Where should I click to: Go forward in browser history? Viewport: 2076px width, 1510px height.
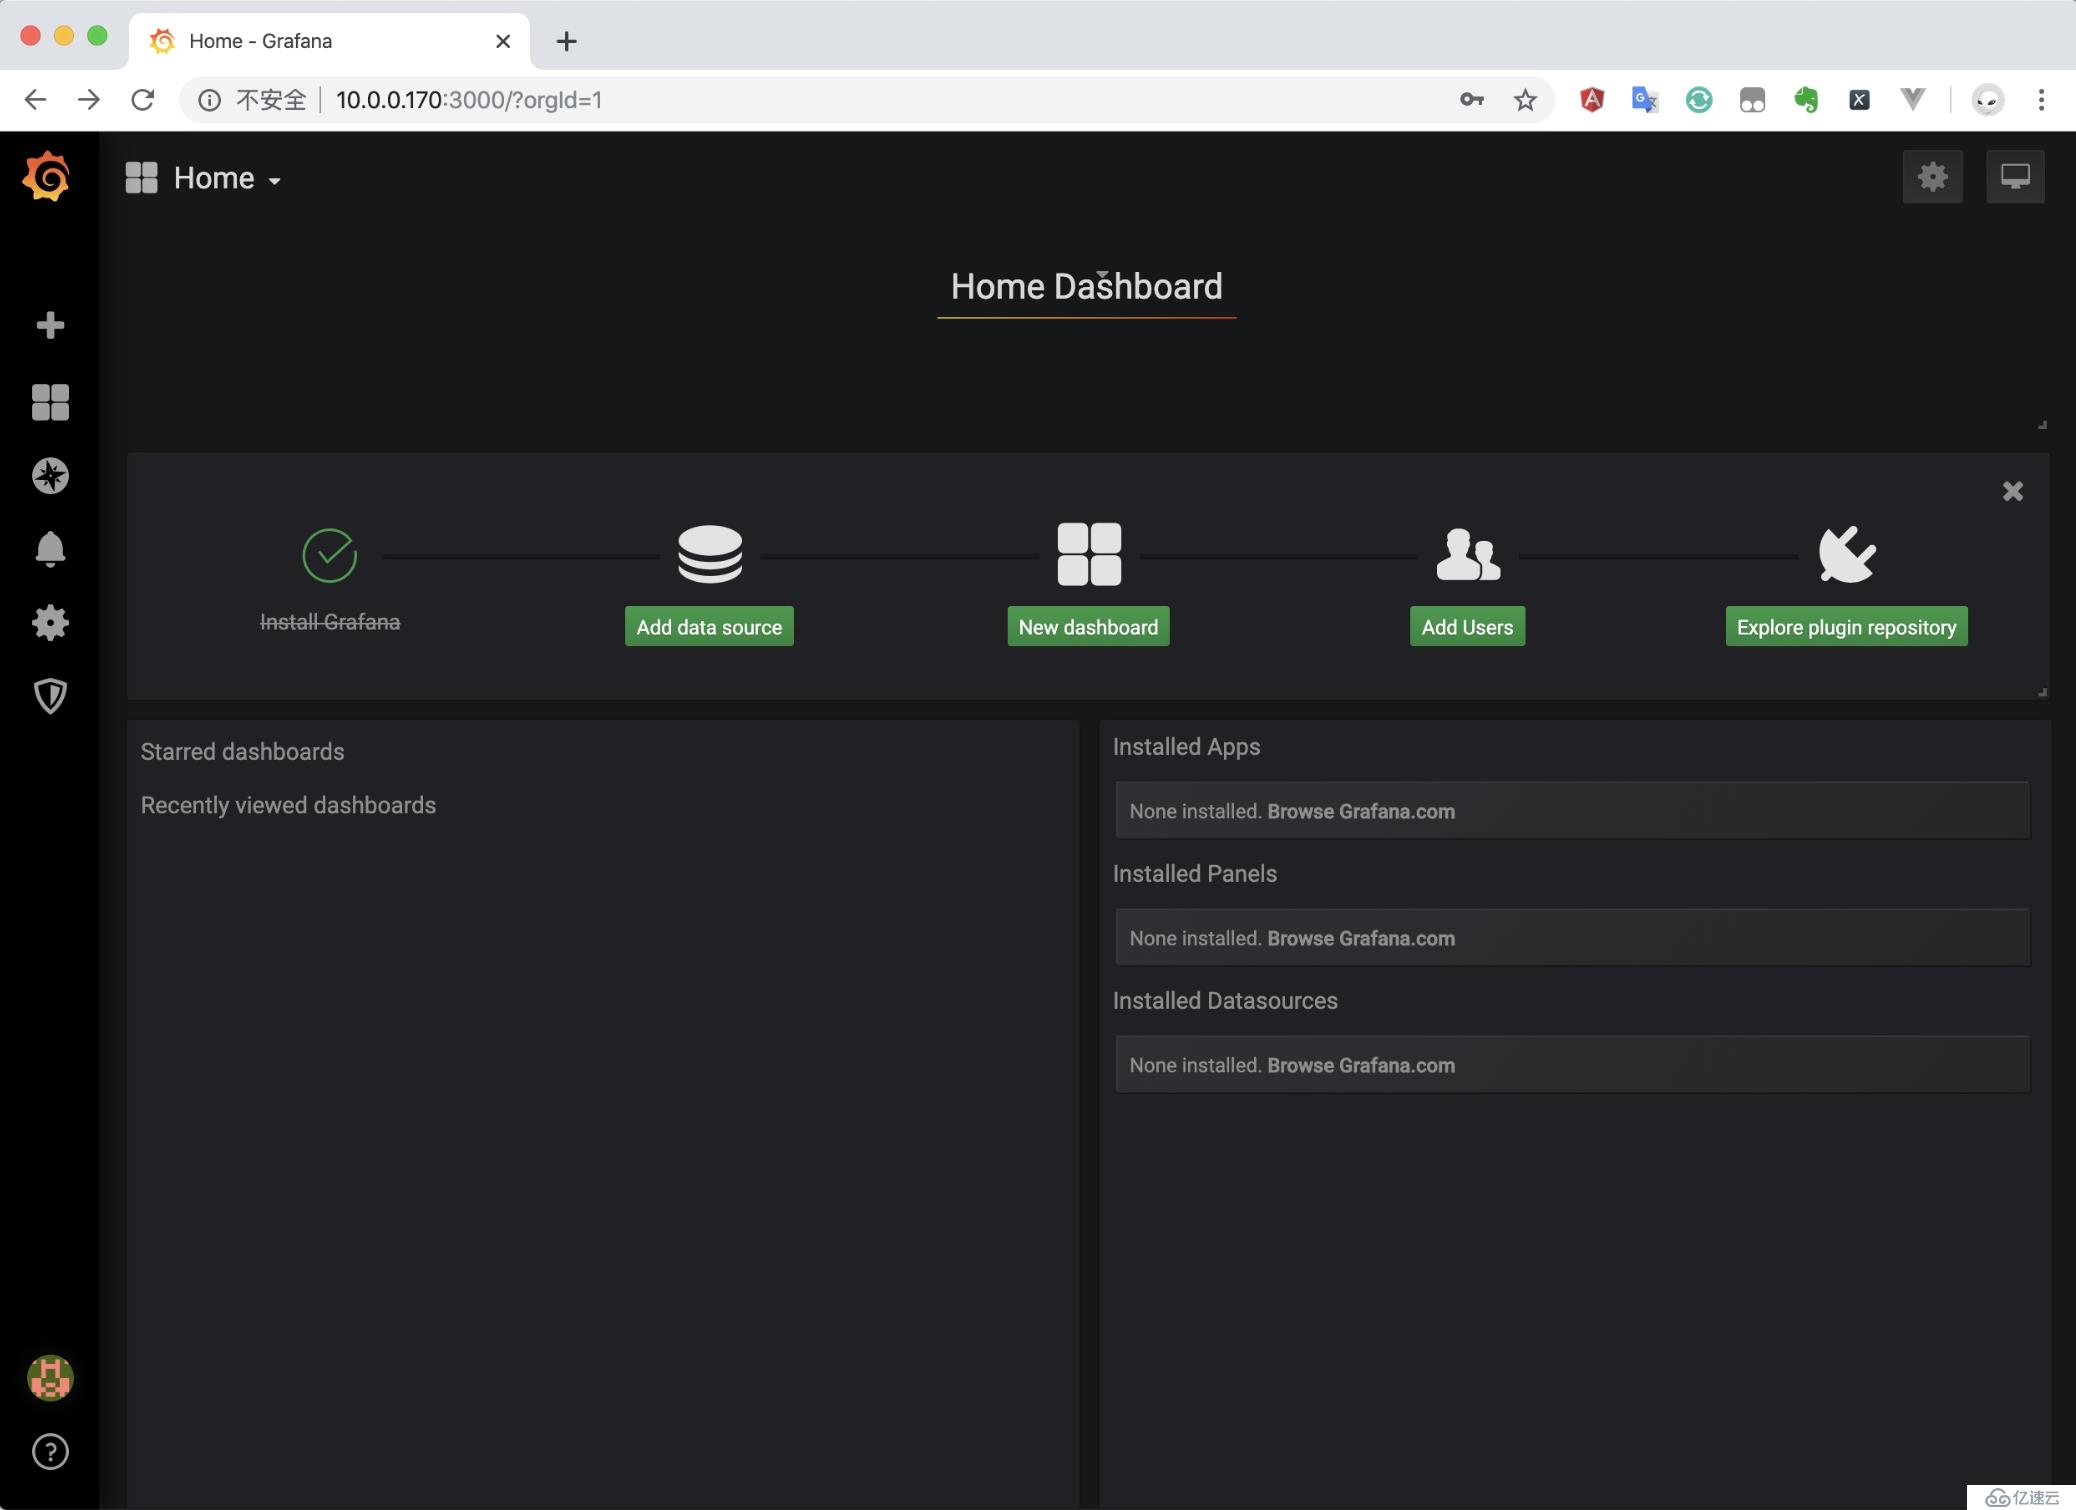pyautogui.click(x=89, y=99)
